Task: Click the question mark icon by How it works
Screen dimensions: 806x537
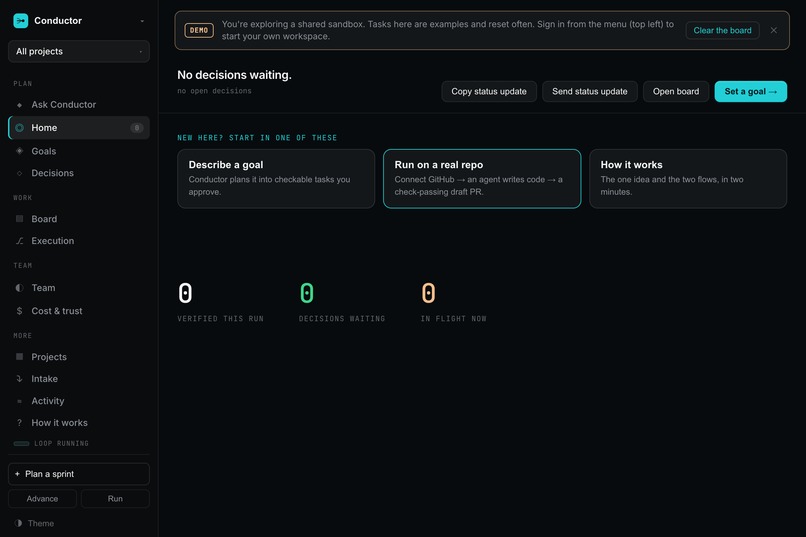Action: 20,423
